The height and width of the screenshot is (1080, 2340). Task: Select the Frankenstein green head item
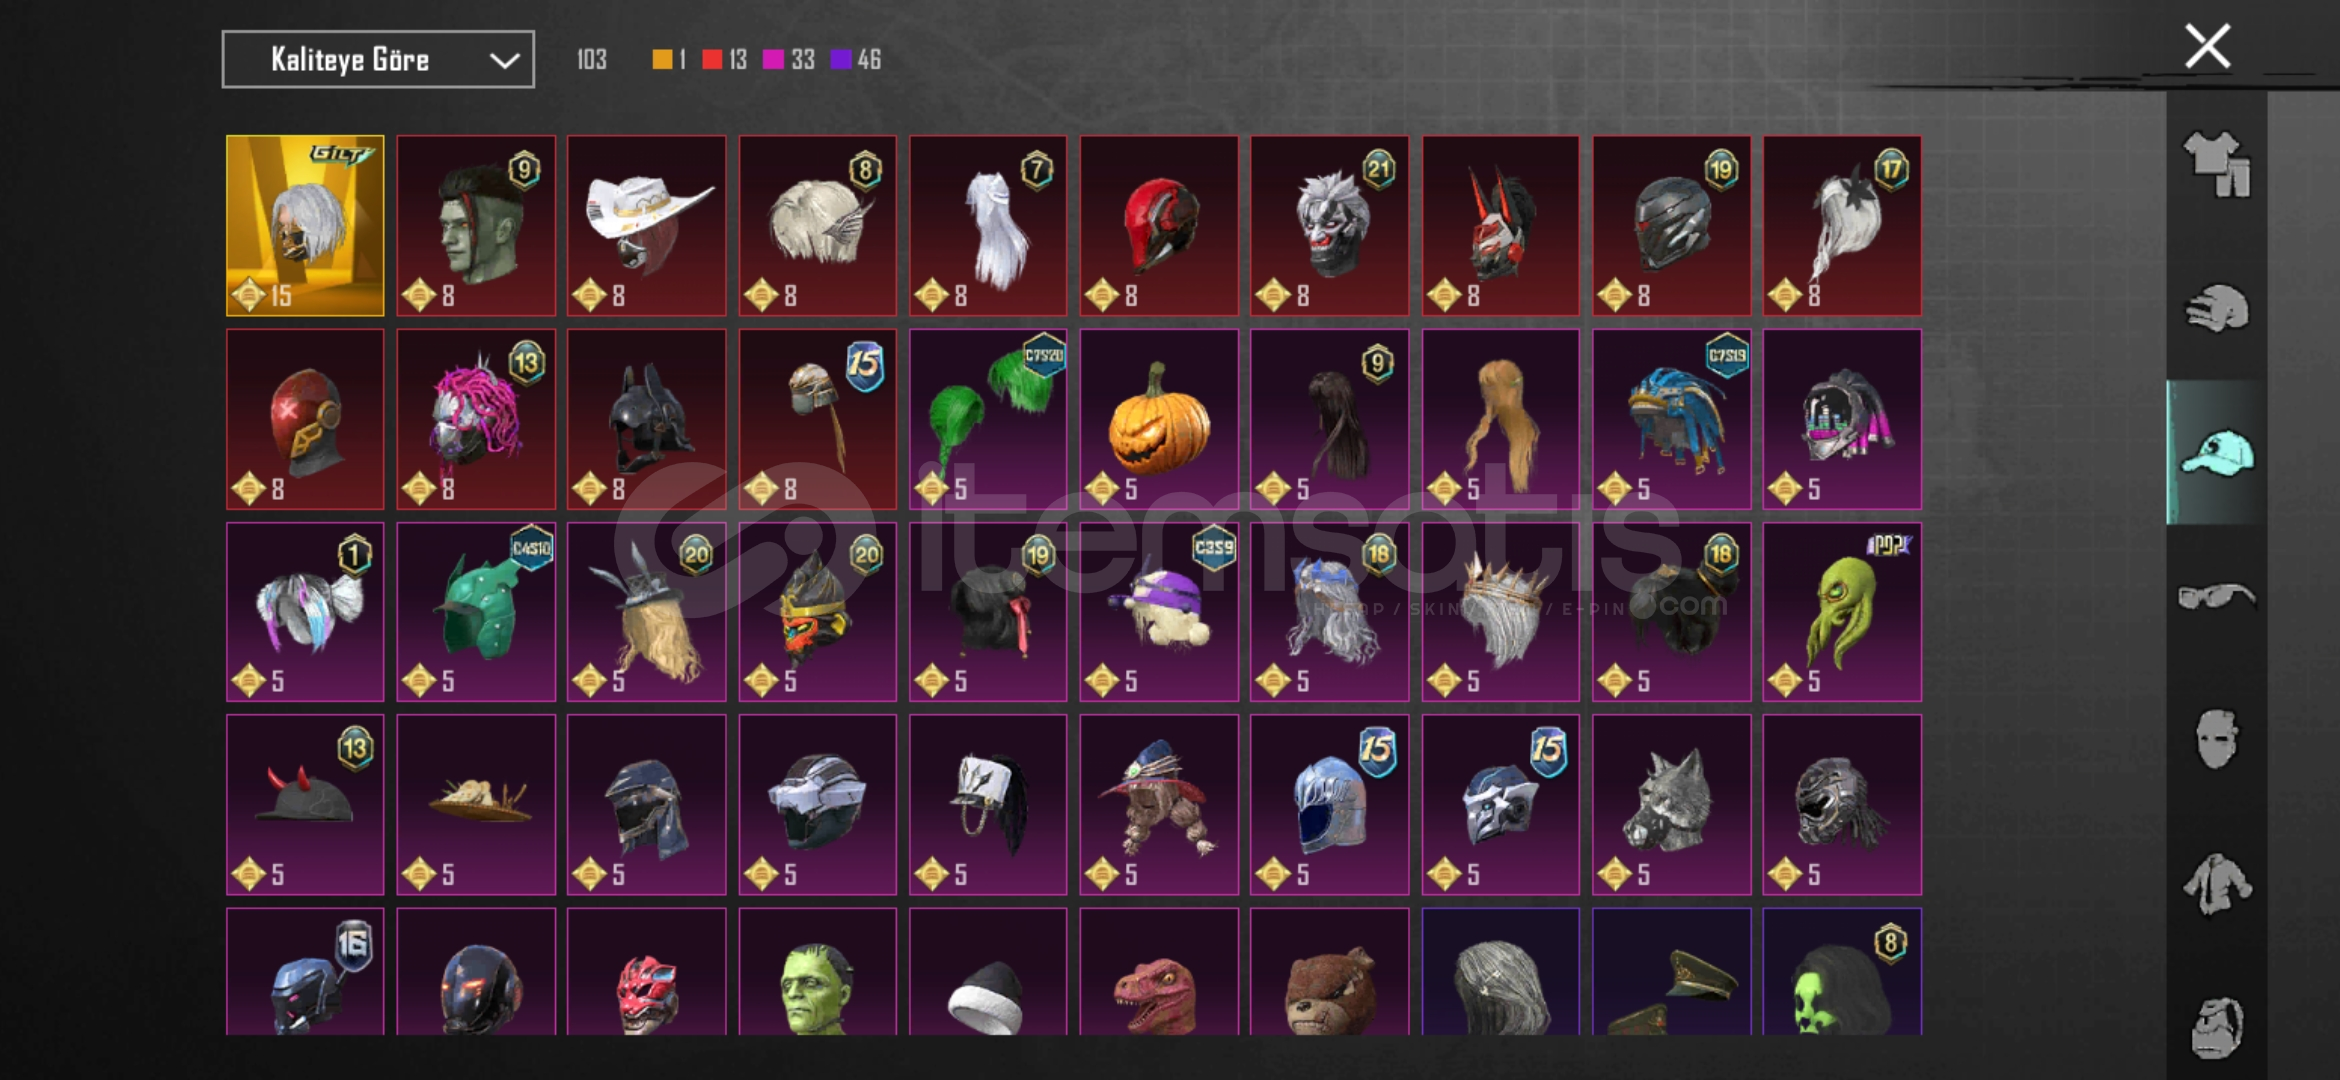pos(818,972)
